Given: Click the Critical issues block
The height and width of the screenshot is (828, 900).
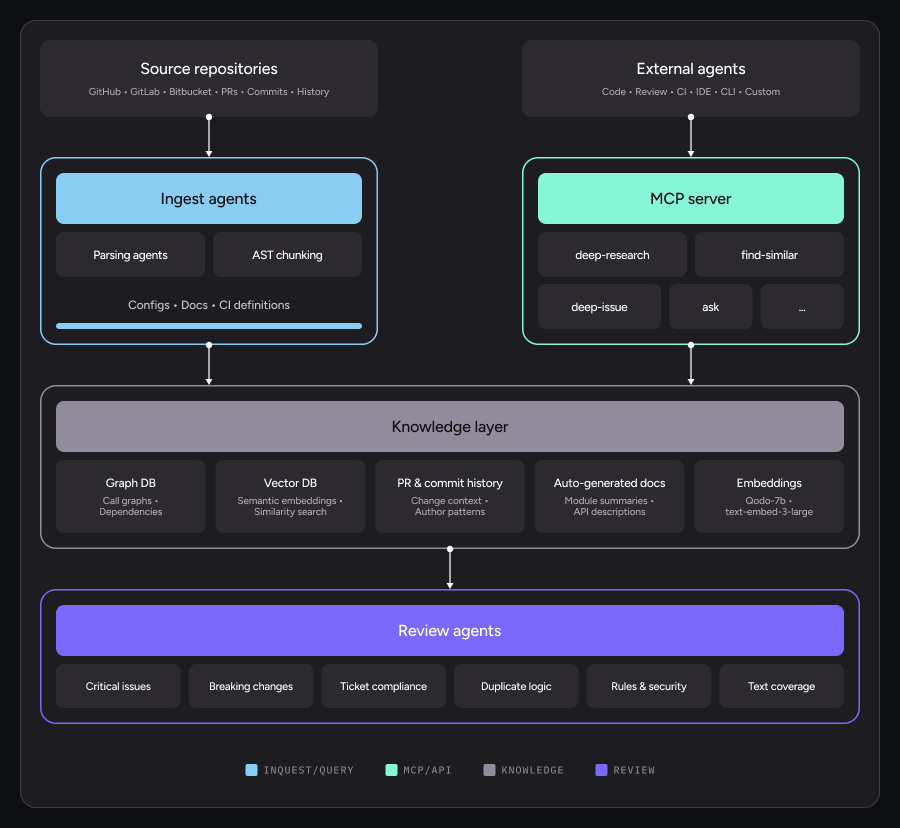Looking at the screenshot, I should click(118, 686).
